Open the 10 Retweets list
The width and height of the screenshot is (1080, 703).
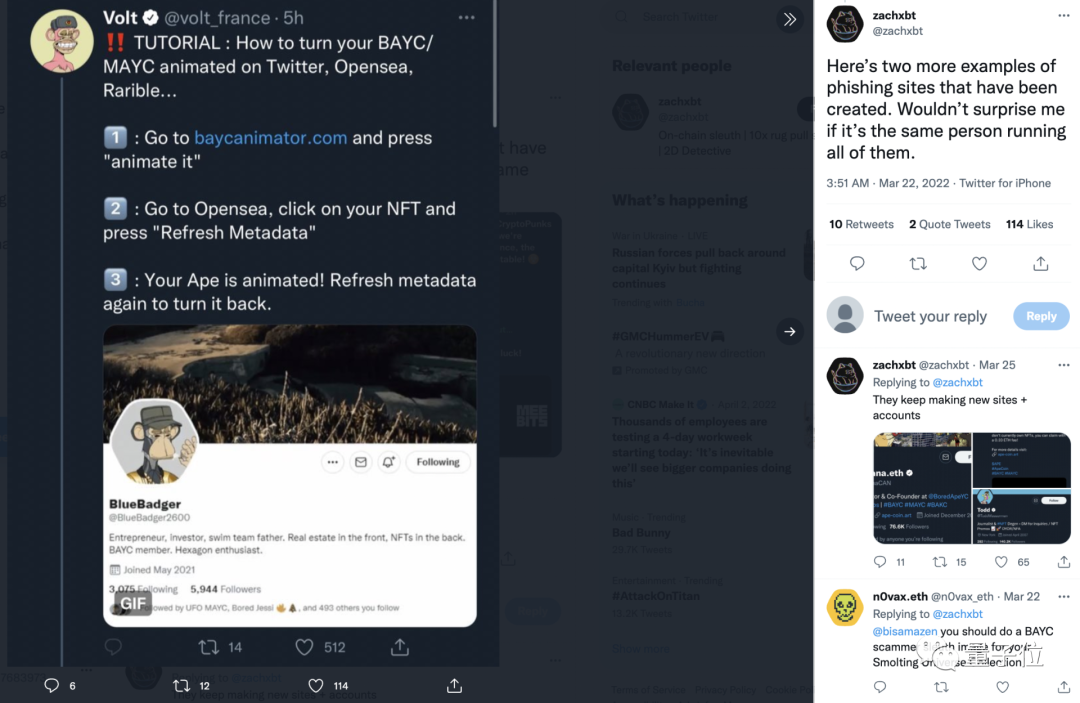click(861, 224)
